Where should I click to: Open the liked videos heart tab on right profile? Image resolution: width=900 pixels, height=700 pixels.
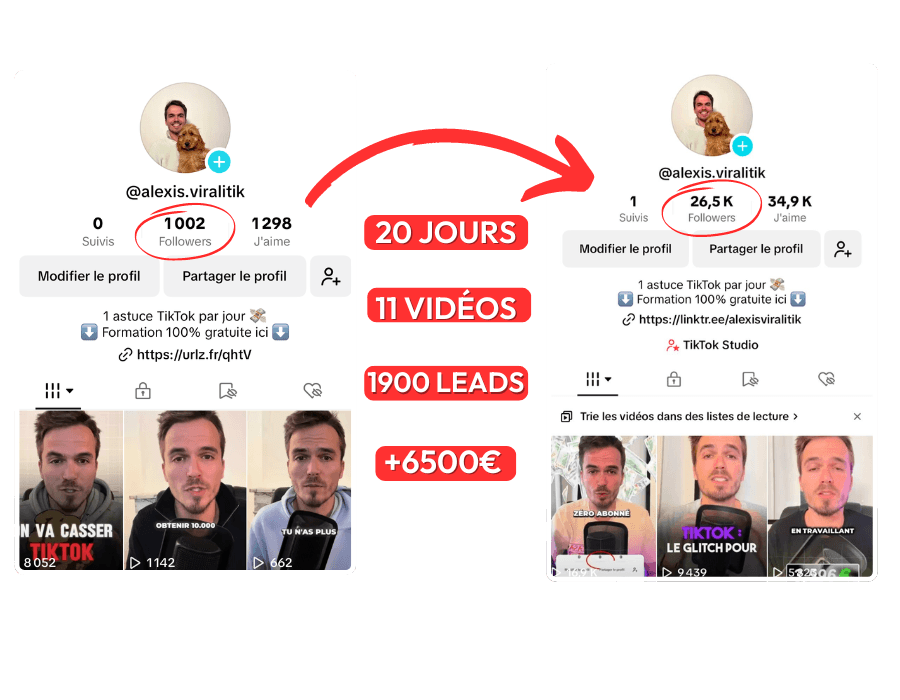pos(827,379)
